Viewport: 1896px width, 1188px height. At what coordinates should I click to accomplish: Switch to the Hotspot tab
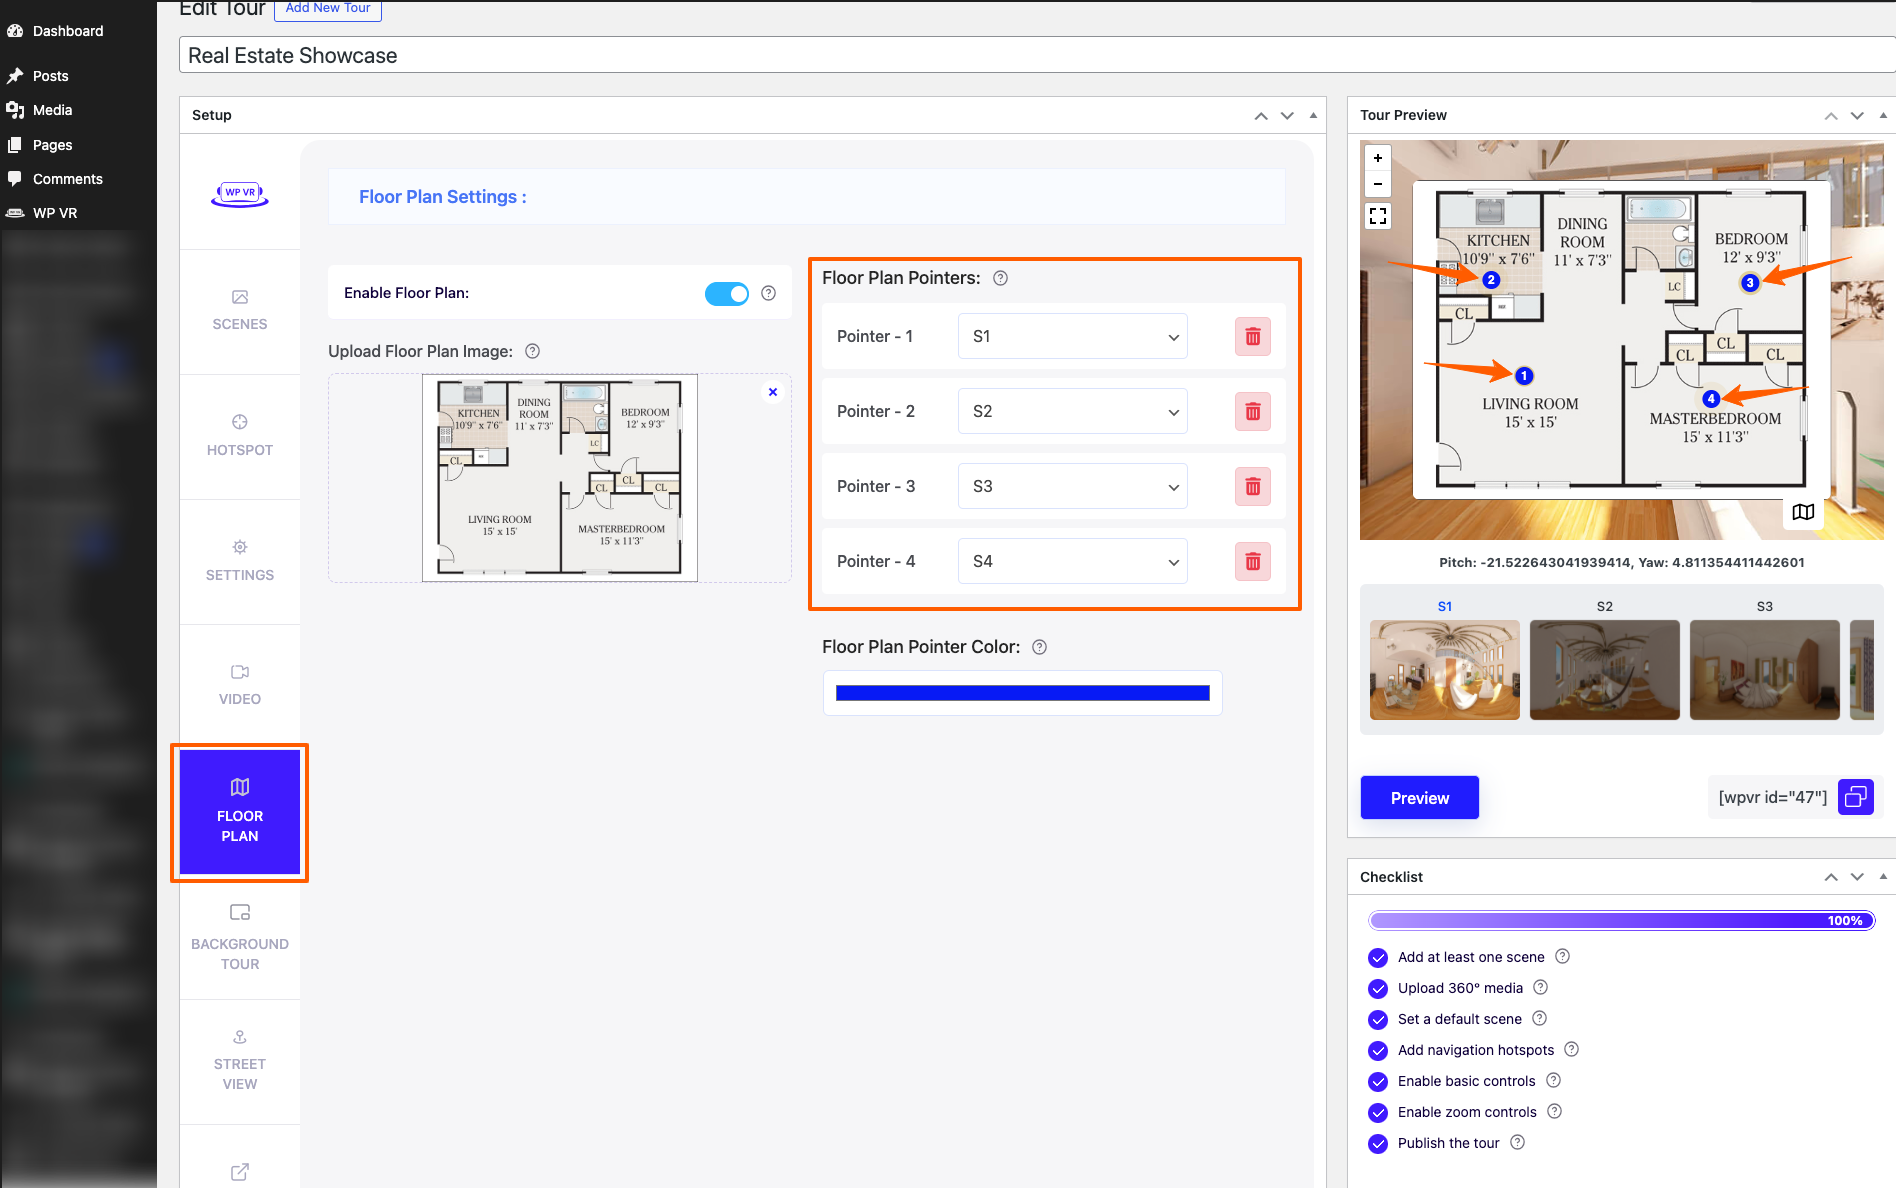pos(239,435)
